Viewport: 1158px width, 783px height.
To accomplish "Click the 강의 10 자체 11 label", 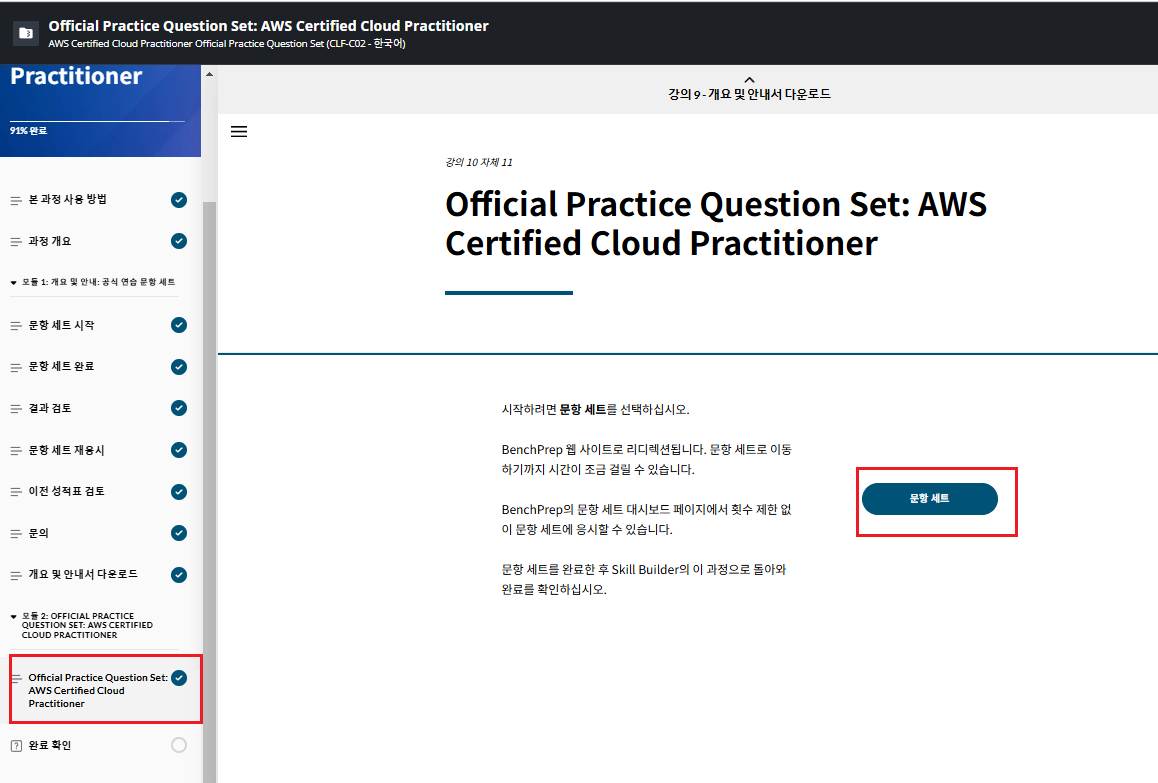I will (479, 163).
